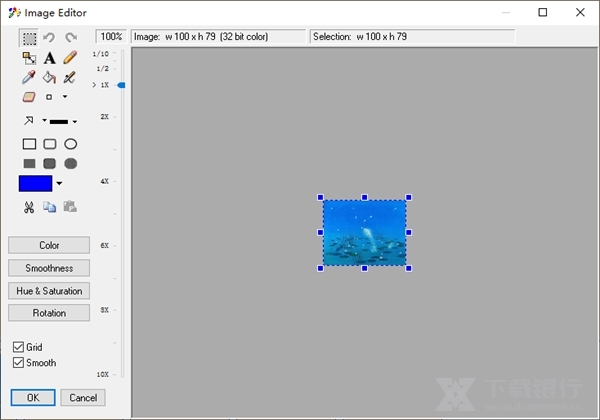Click the zoom slider handle at 1X
Viewport: 600px width, 420px height.
(121, 85)
